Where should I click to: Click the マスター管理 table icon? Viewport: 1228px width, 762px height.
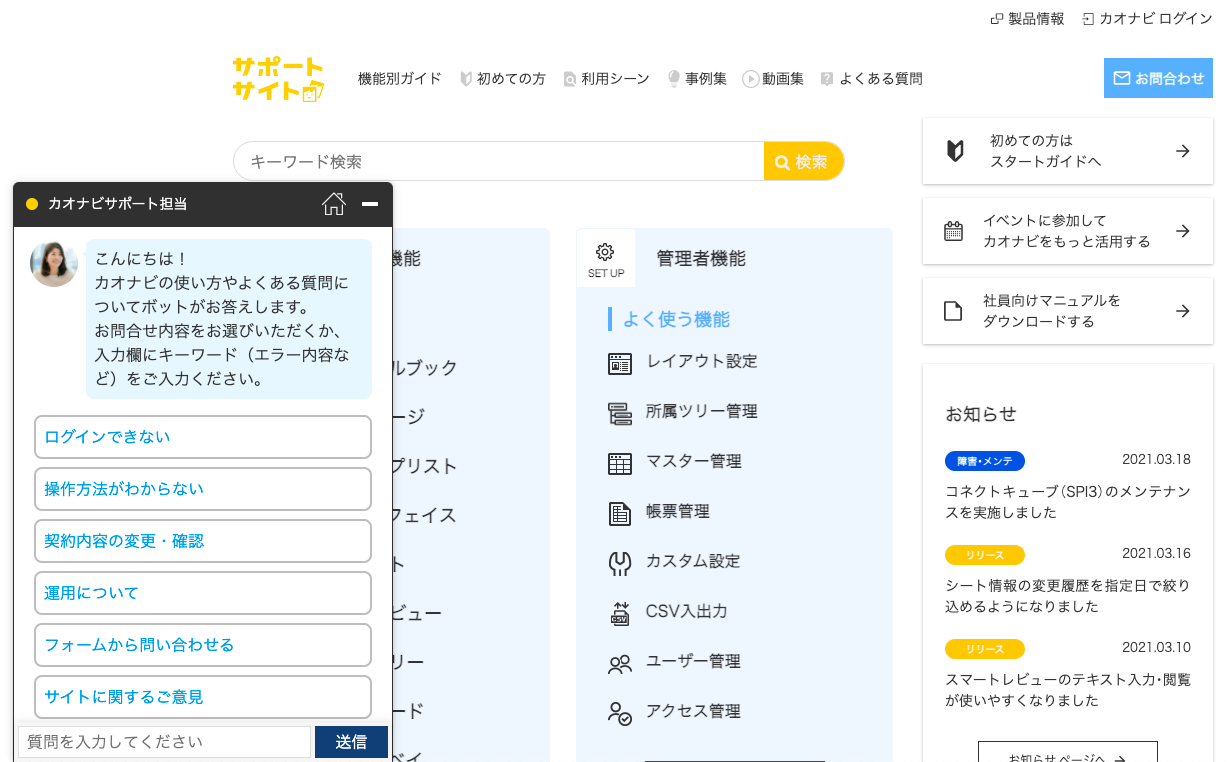pos(620,463)
